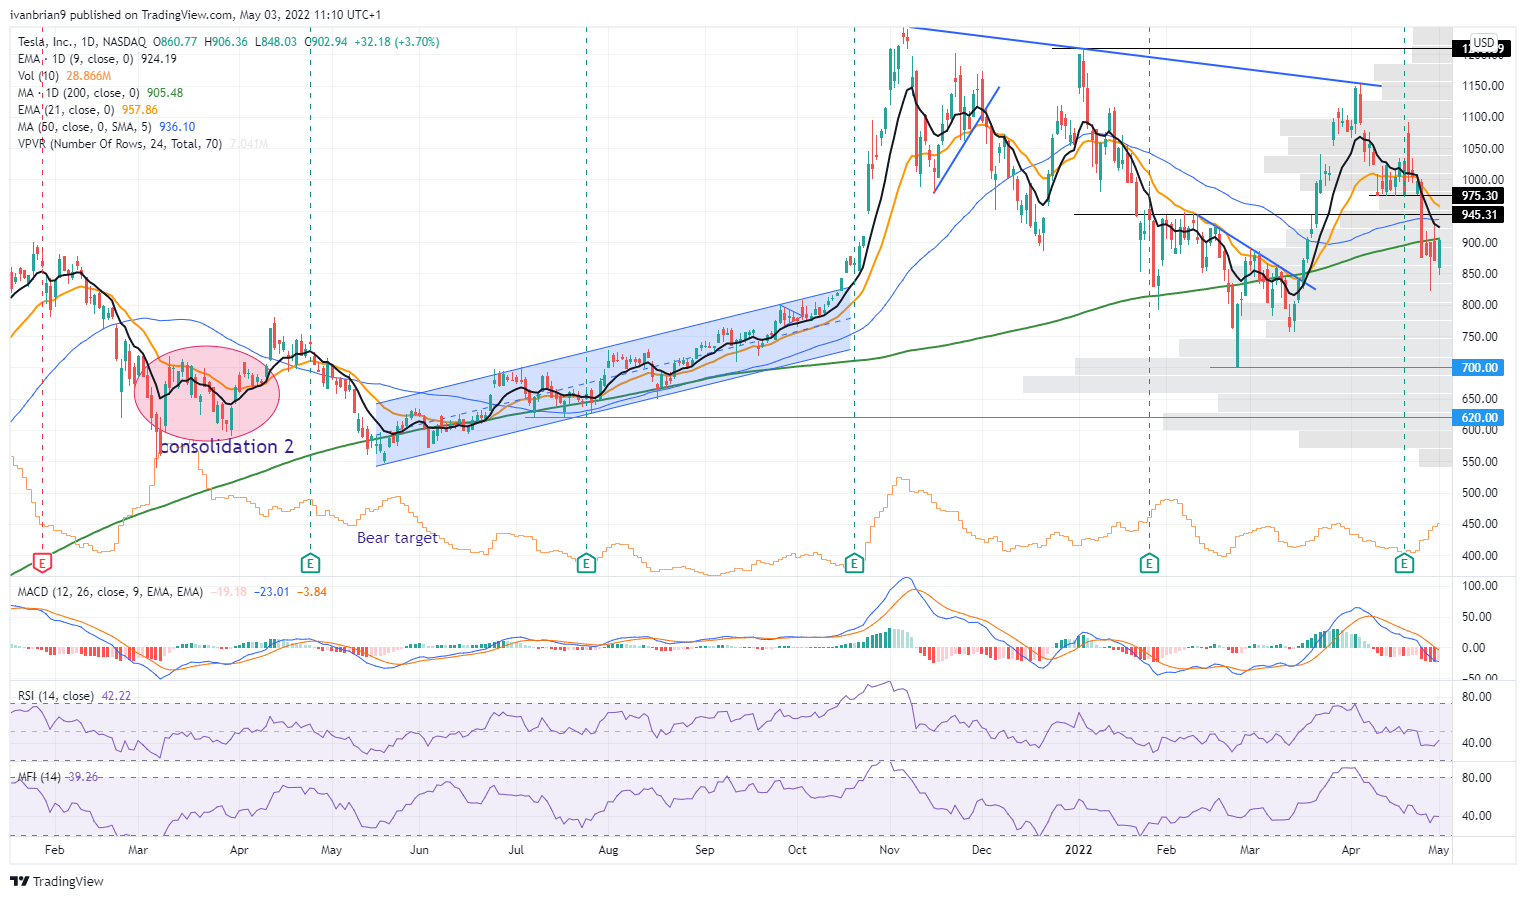Click the earnings E marker before Nov
The image size is (1526, 899).
[x=854, y=563]
